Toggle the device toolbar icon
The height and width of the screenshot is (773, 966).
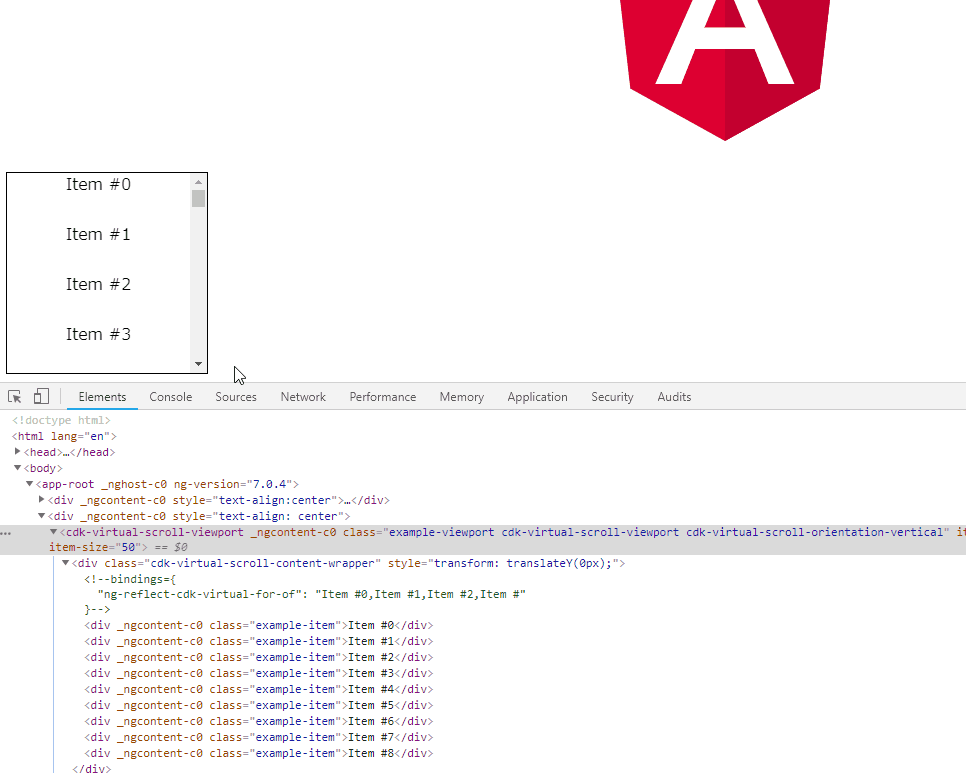41,396
